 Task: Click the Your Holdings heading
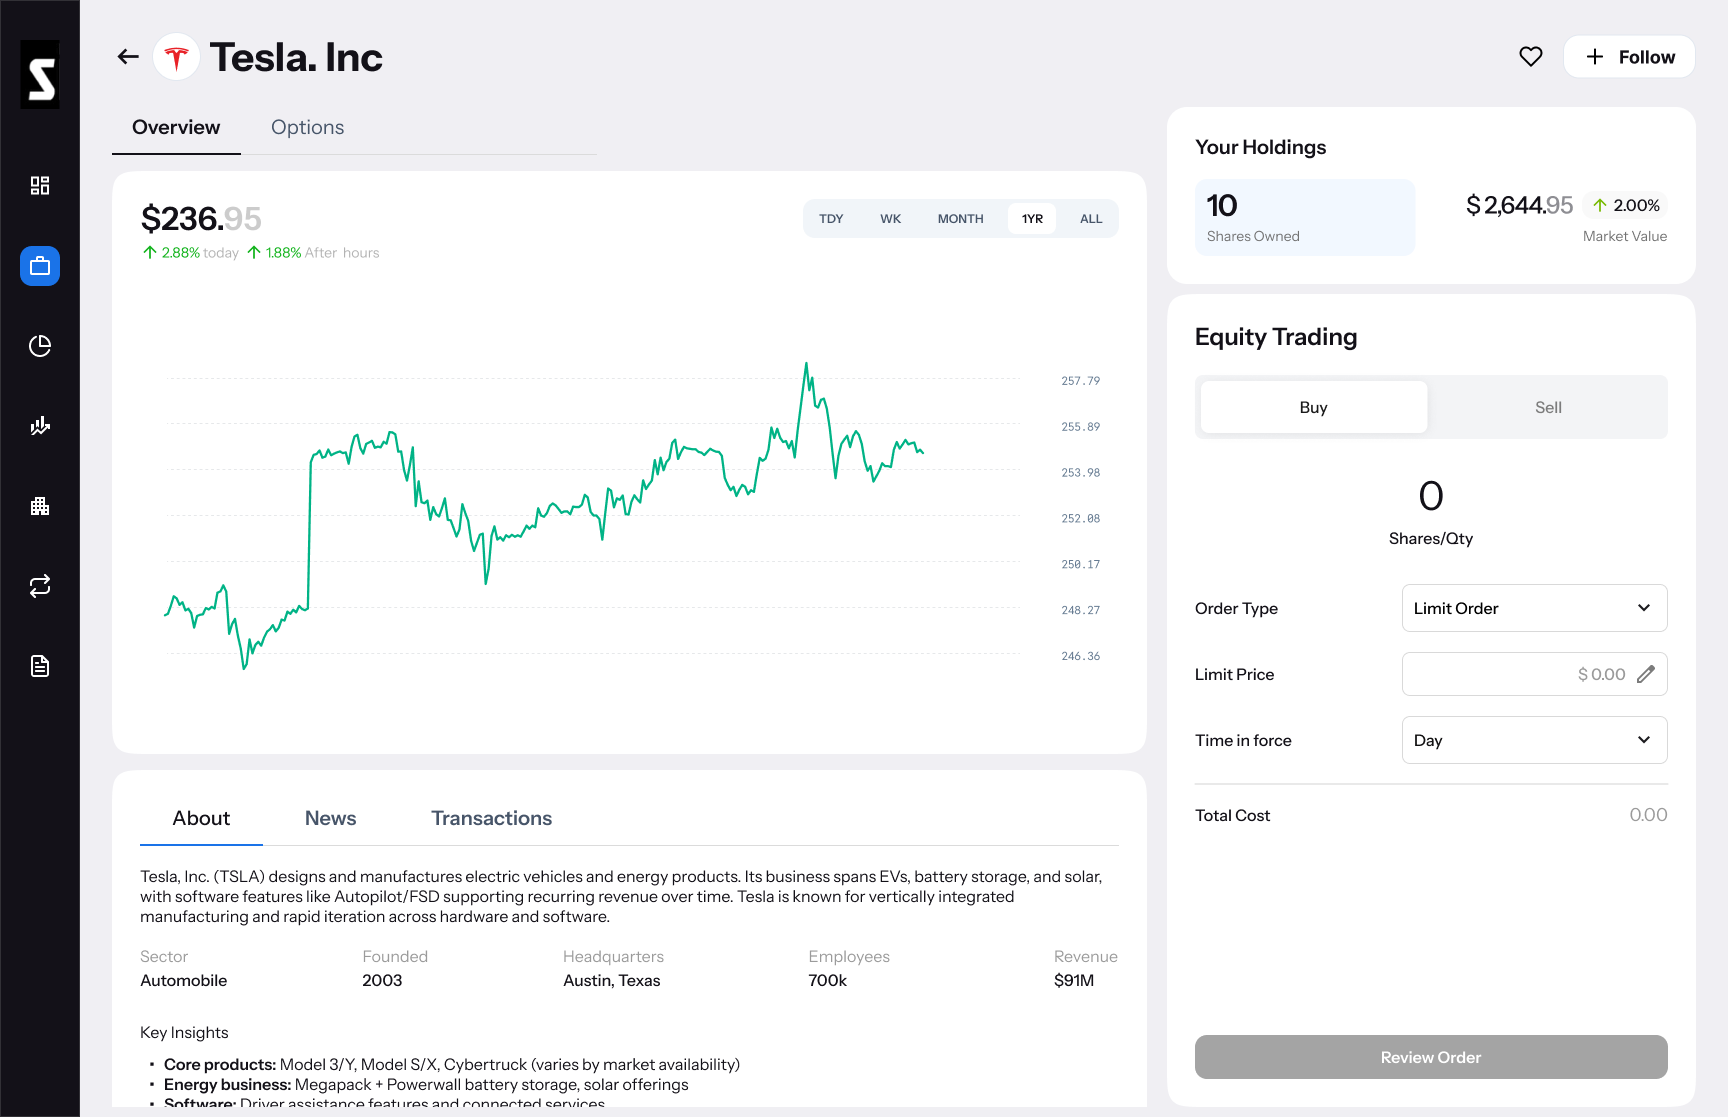[x=1261, y=147]
